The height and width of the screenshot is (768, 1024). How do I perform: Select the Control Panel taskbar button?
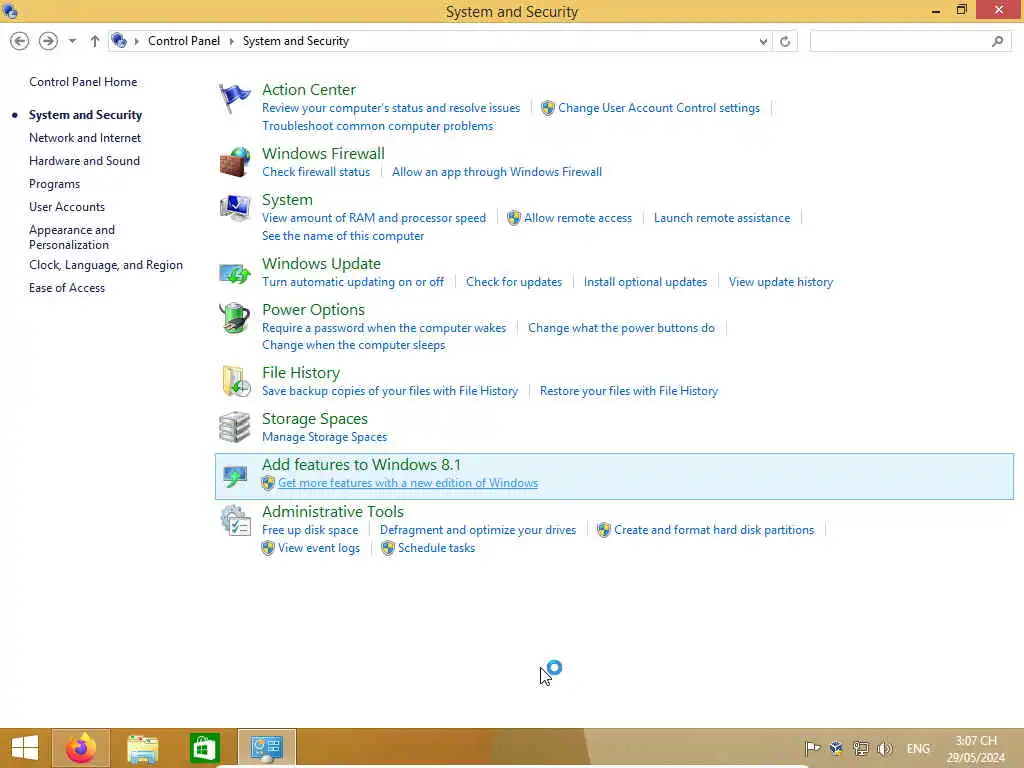click(266, 748)
